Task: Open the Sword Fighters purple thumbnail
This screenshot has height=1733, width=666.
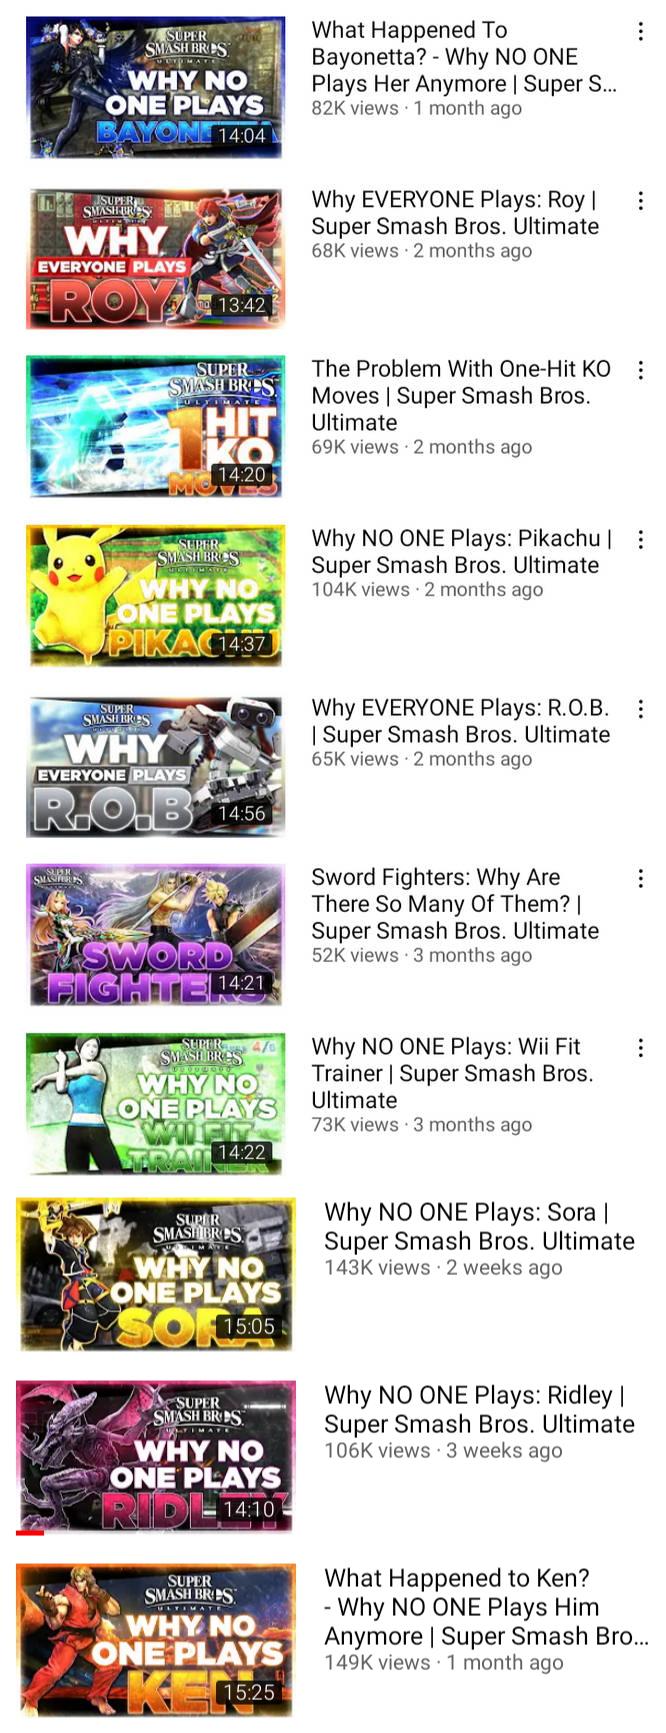Action: tap(156, 936)
